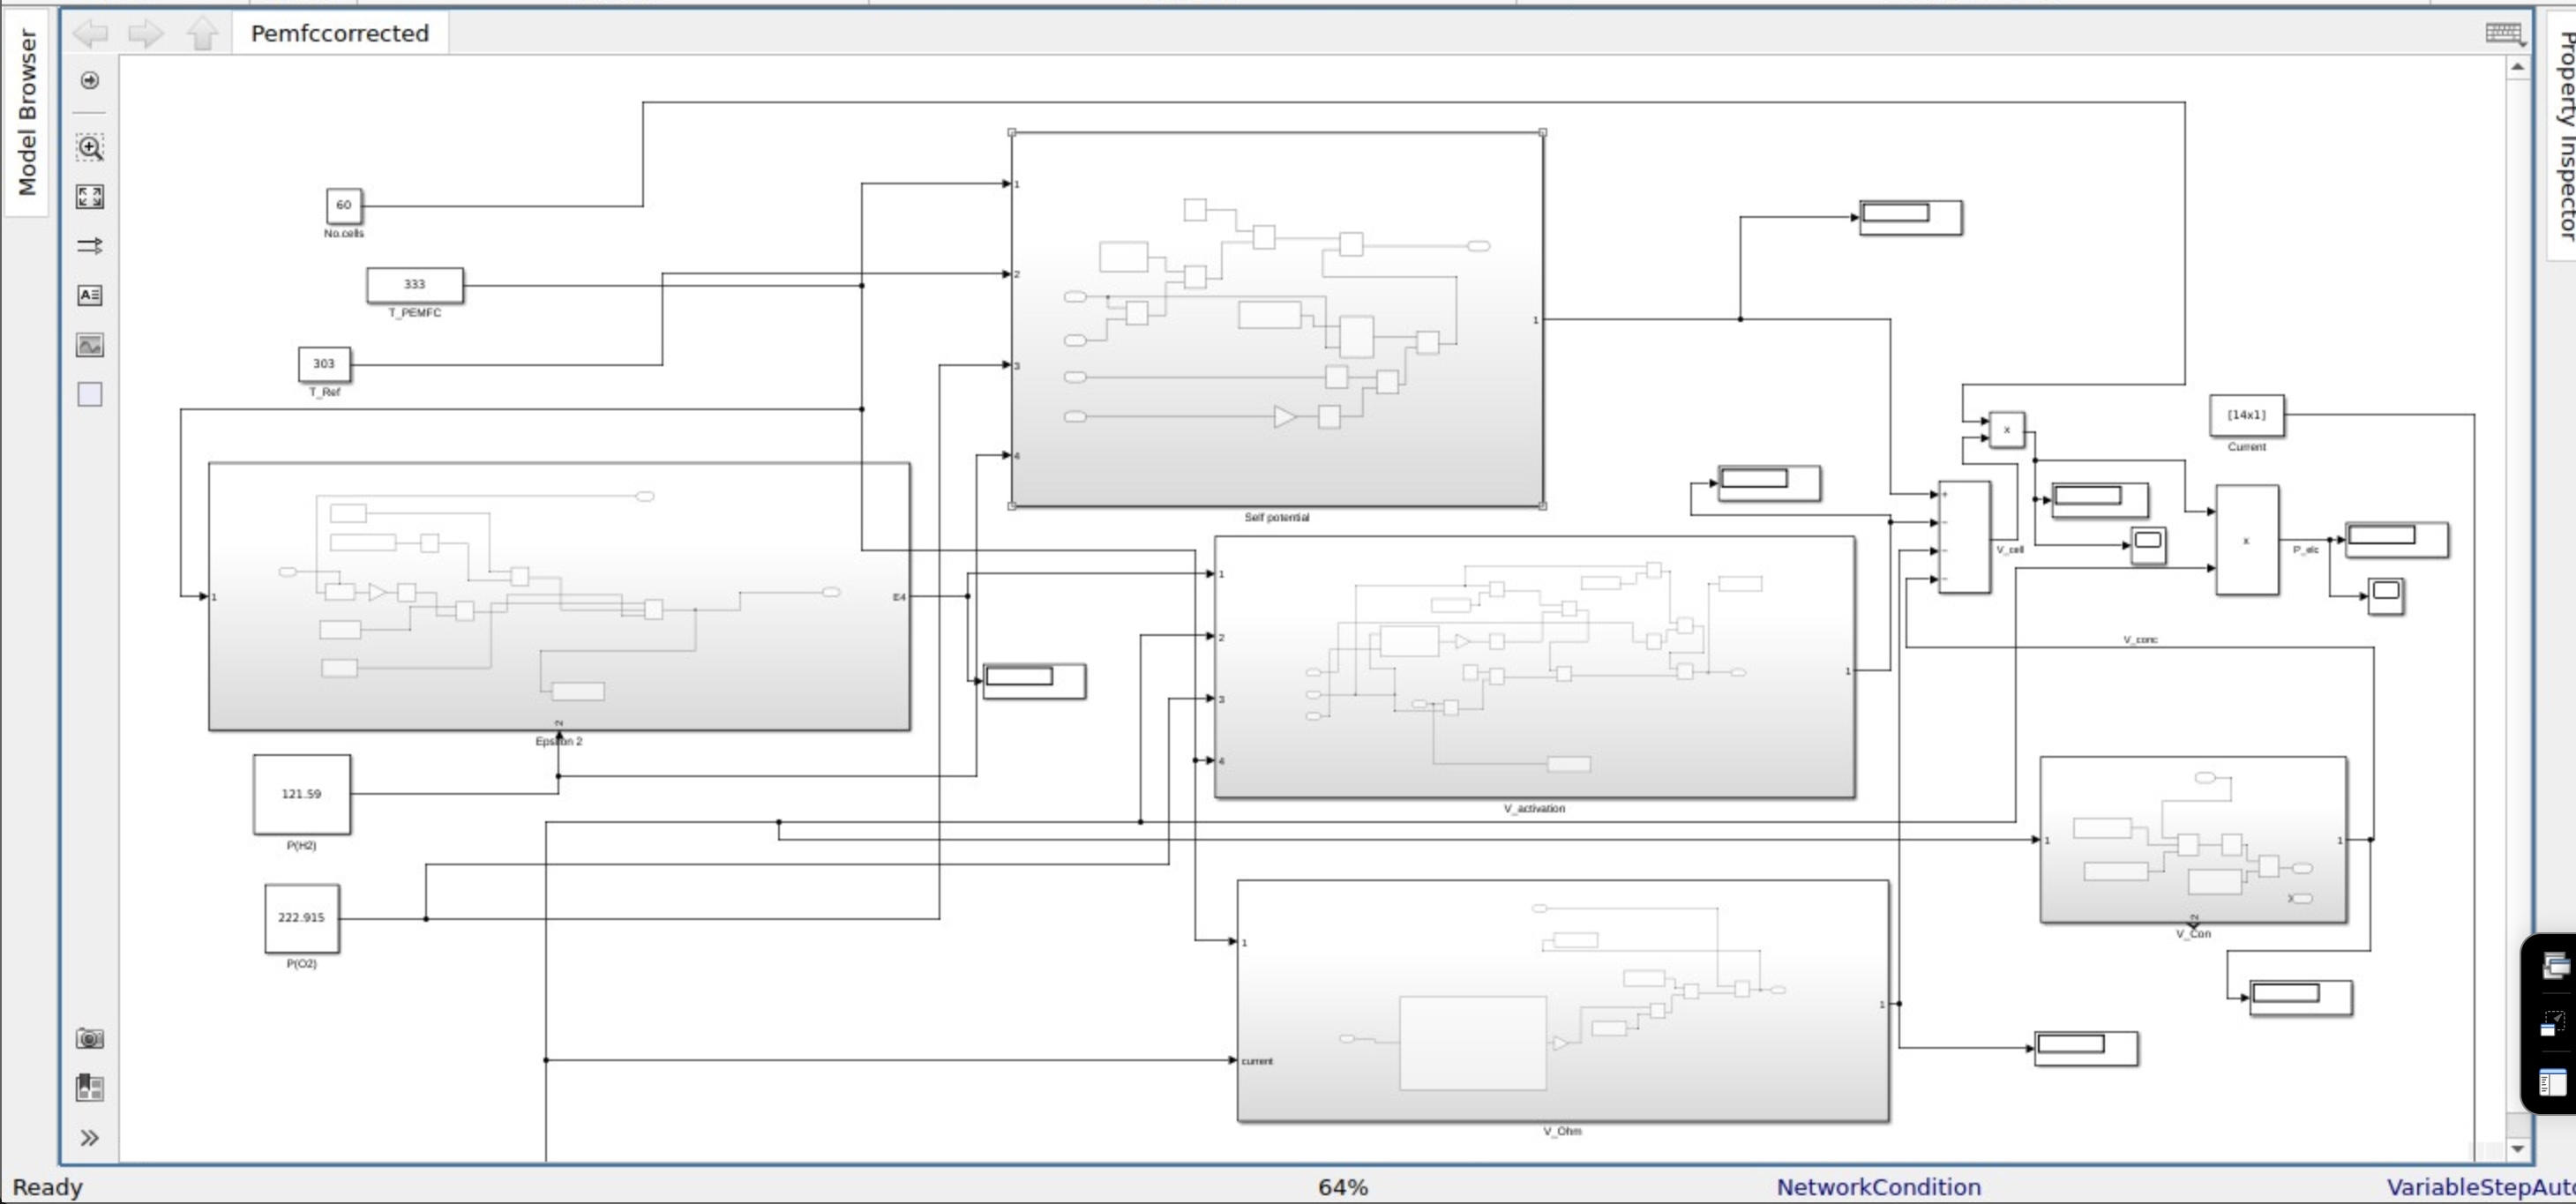Click the VariableStepAuto solver link
2576x1204 pixels.
click(2480, 1187)
